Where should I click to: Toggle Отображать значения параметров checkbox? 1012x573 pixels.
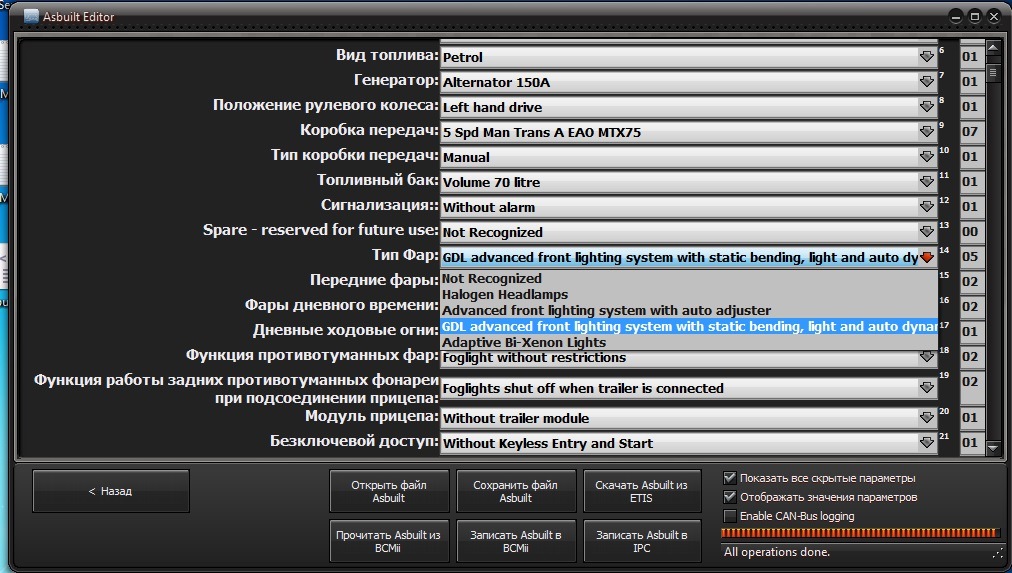pos(730,497)
